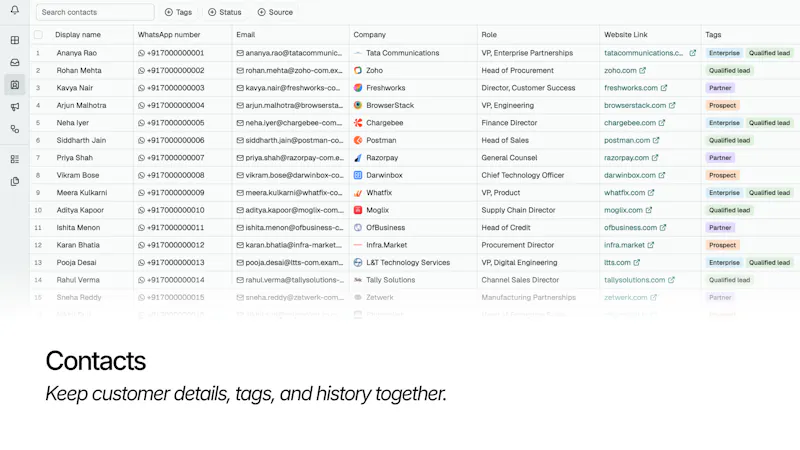Click WhatsApp icon beside +917000000001
The image size is (800, 450).
point(141,53)
